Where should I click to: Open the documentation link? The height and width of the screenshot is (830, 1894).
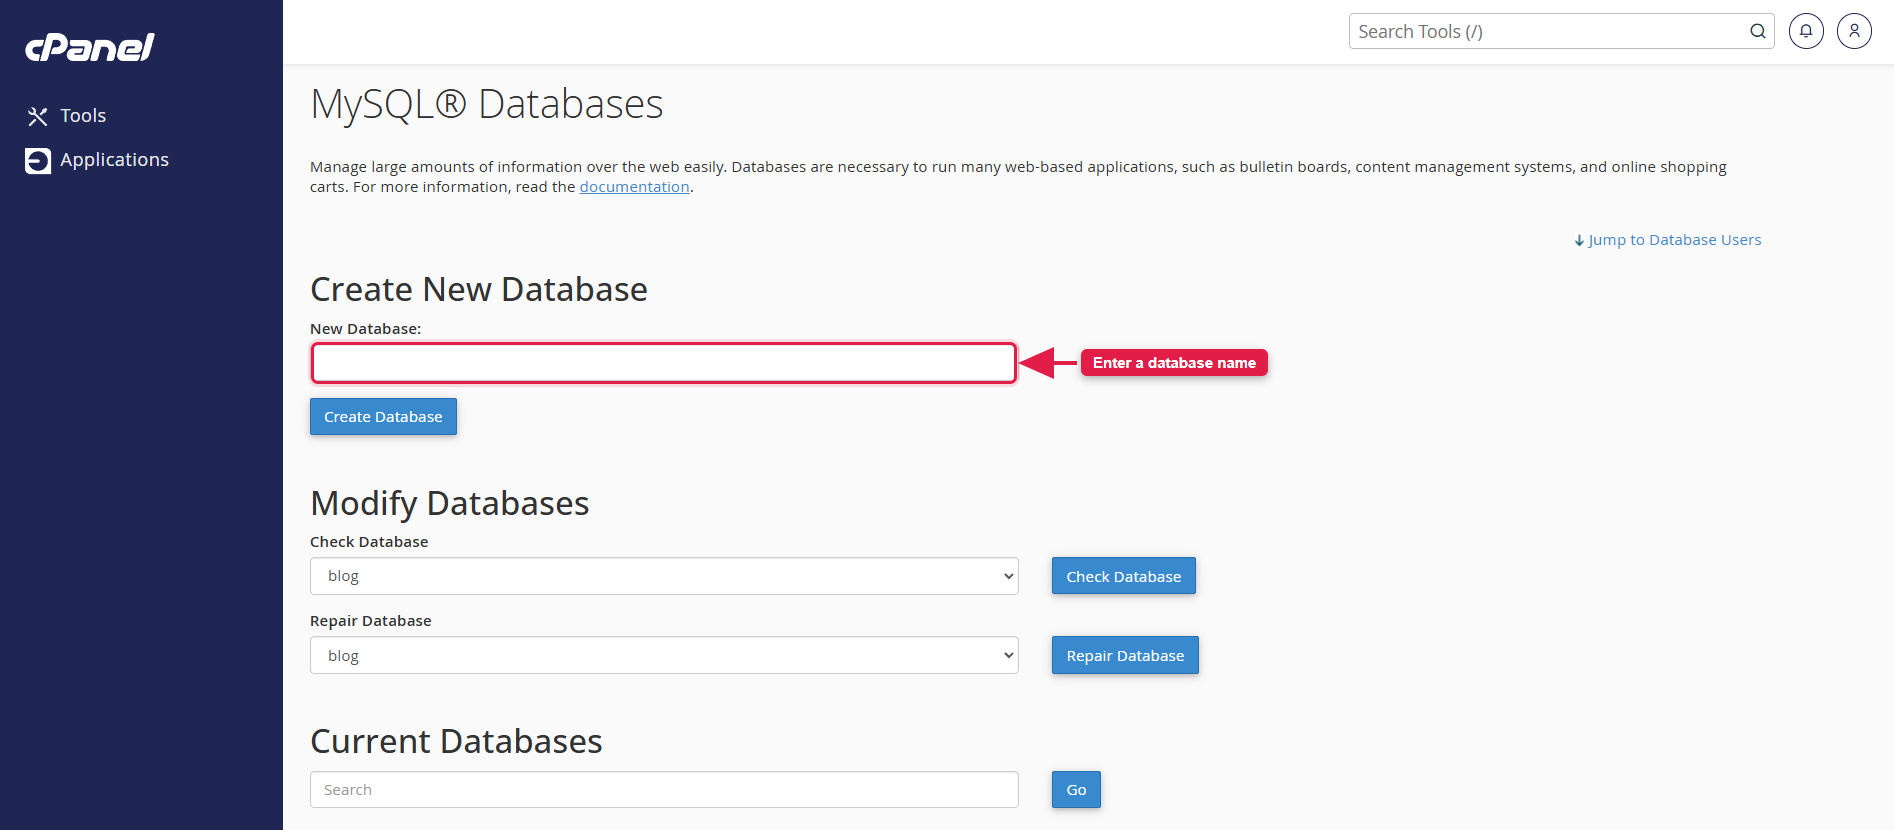(x=634, y=187)
